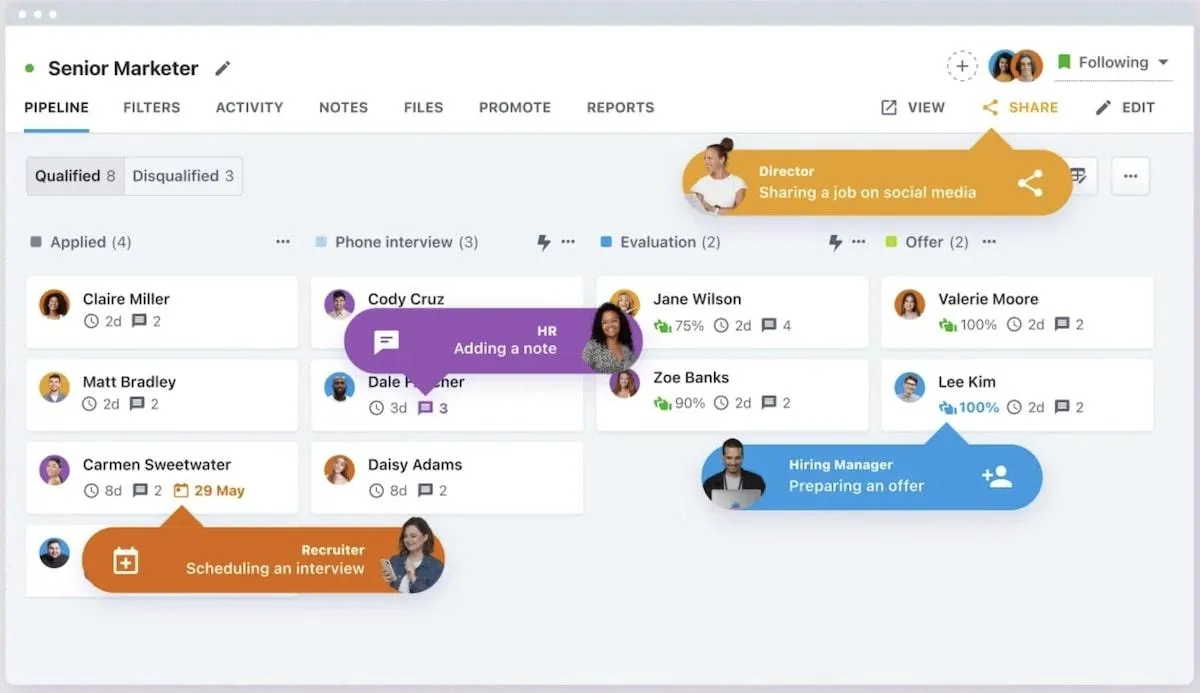Toggle to Qualified 8 candidates

click(75, 176)
